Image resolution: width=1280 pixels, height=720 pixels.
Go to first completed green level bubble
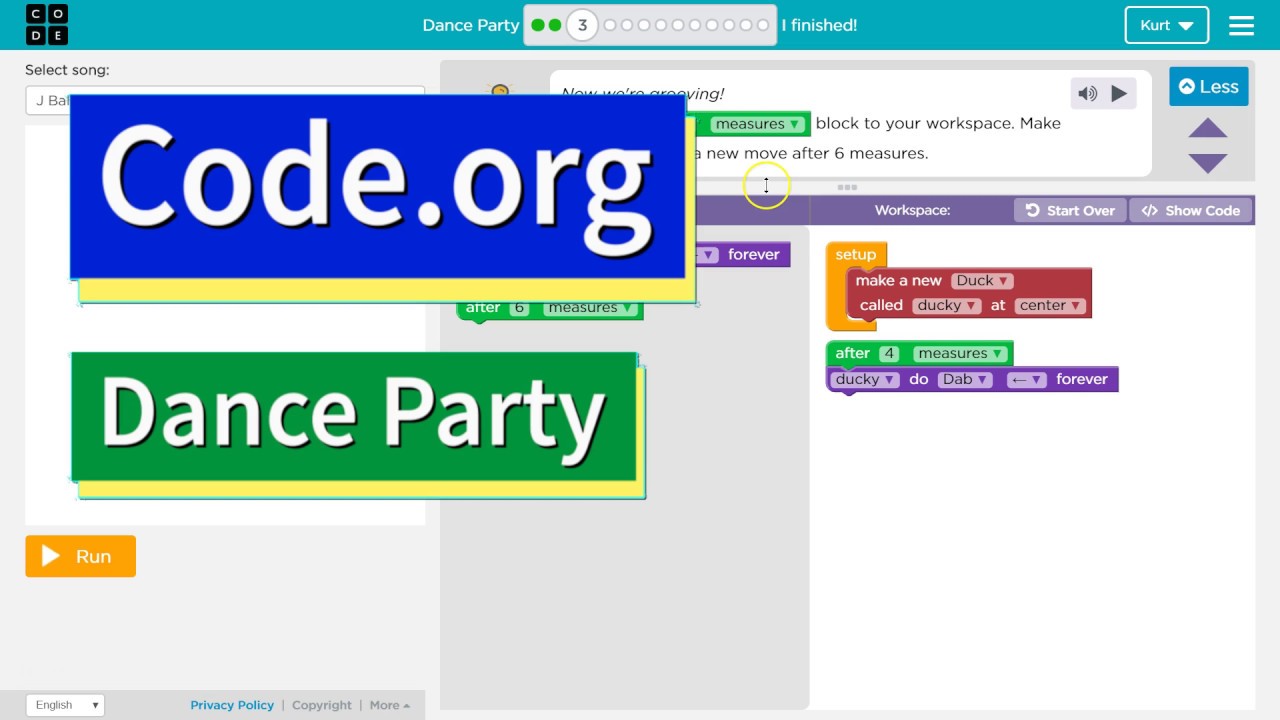[x=538, y=25]
